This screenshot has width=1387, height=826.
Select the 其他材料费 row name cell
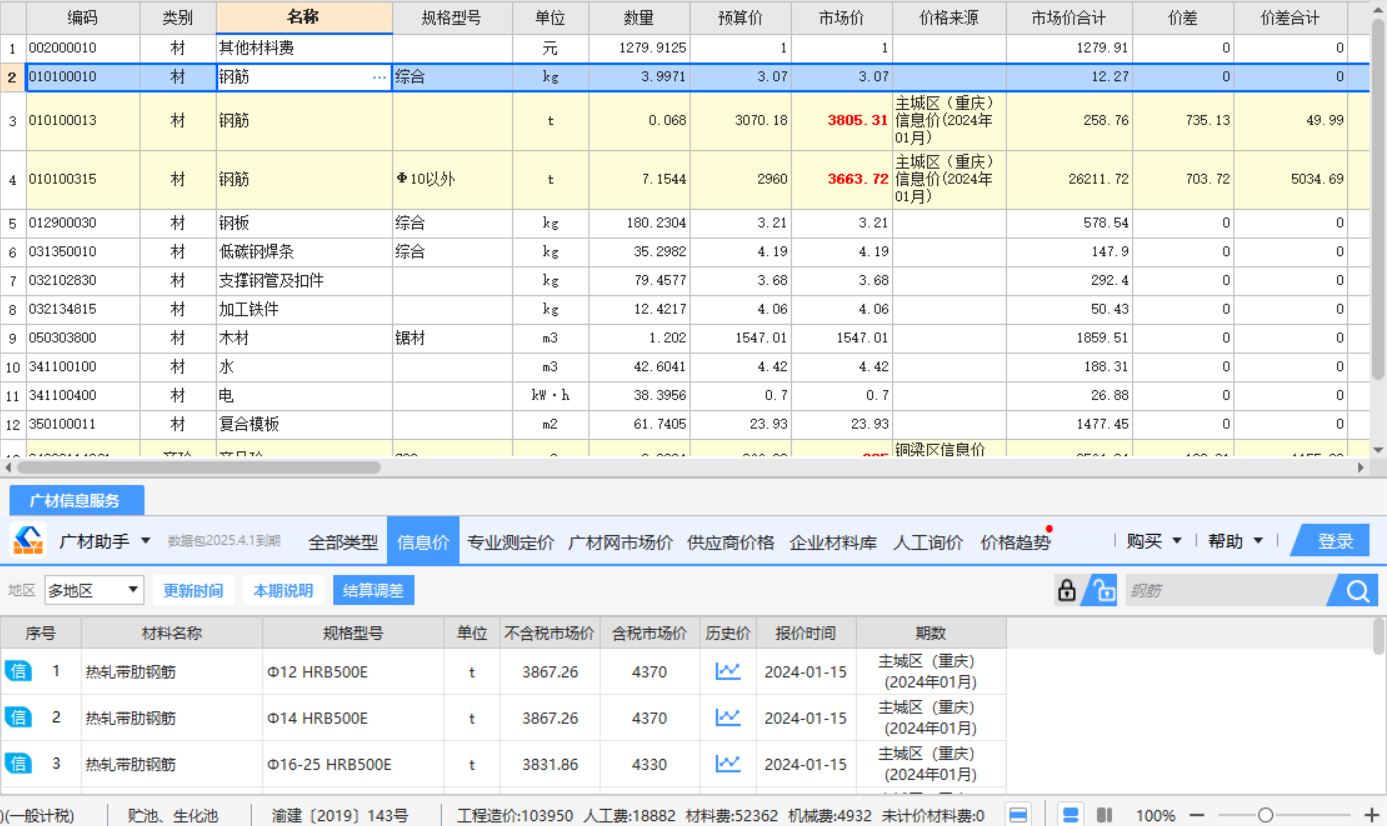pos(304,48)
